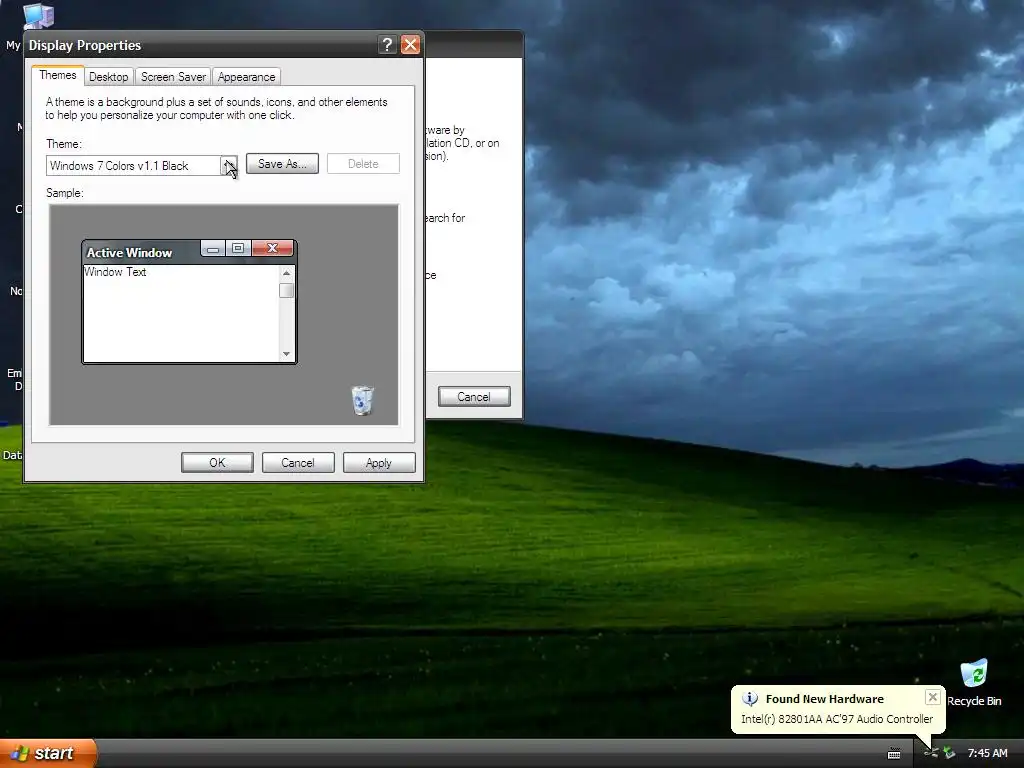The width and height of the screenshot is (1024, 768).
Task: Click Cancel in the background wizard window
Action: [474, 396]
